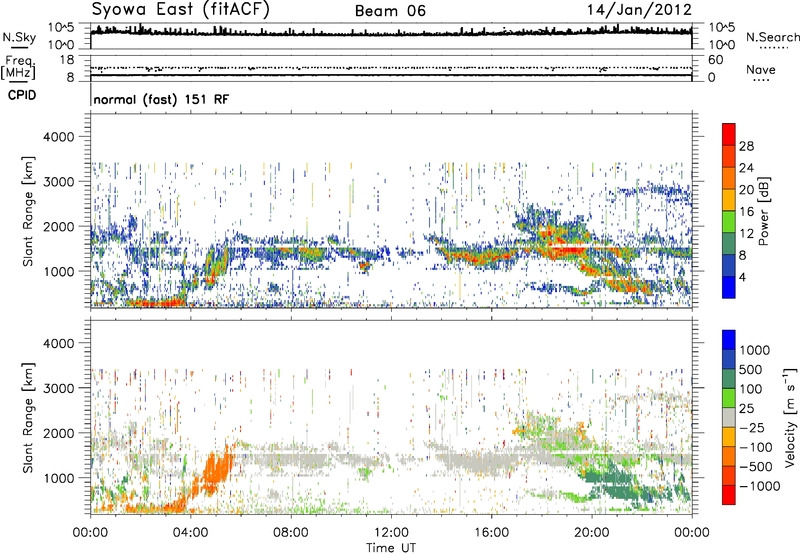The image size is (800, 554).
Task: Click the '60' Nave tick label
Action: 715,60
